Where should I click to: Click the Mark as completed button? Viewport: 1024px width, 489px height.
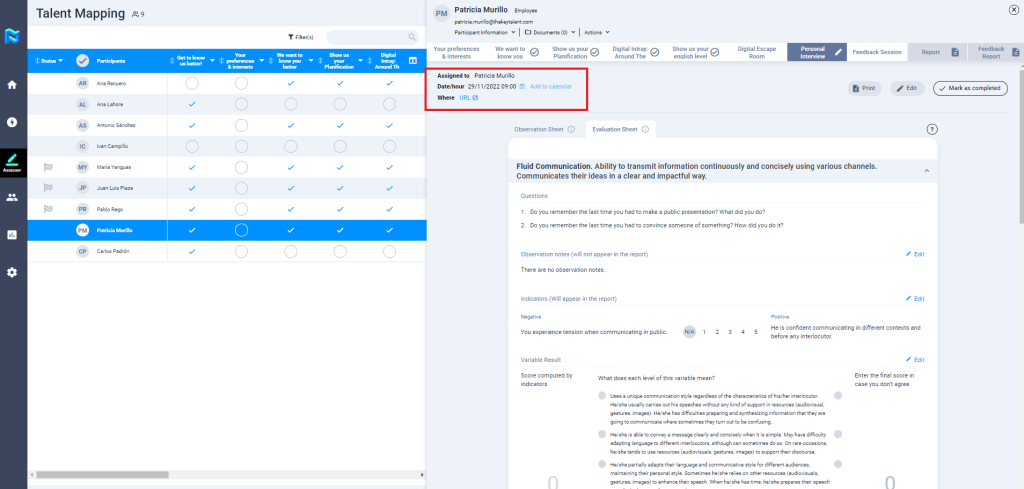tap(969, 88)
